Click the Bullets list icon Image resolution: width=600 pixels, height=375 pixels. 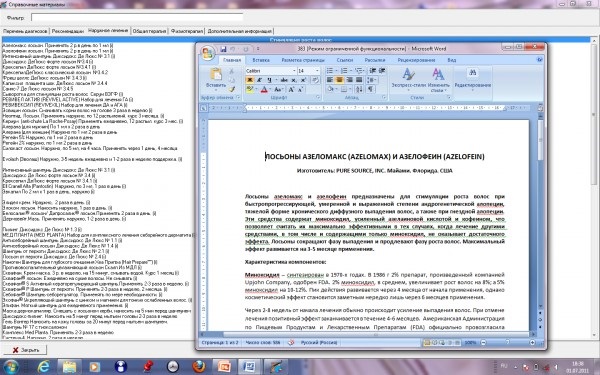[331, 71]
